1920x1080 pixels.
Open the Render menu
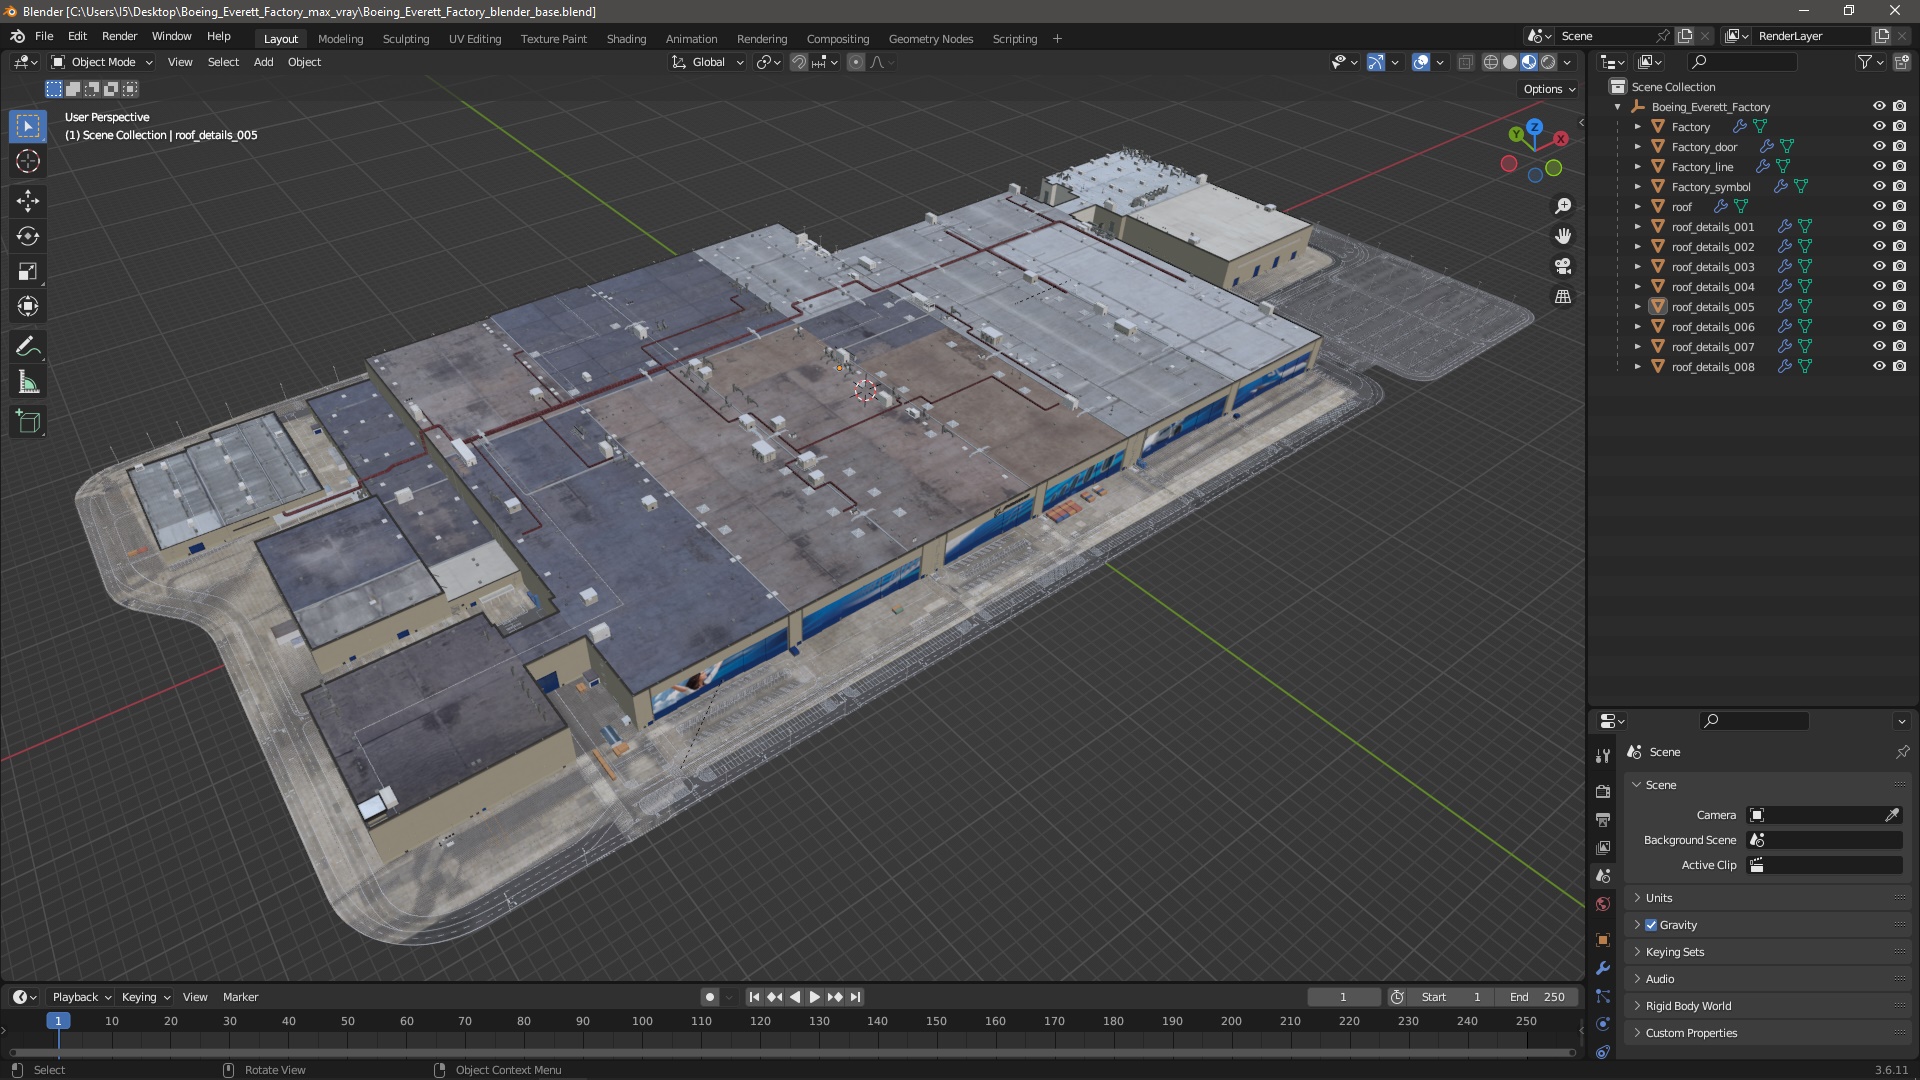pos(119,36)
